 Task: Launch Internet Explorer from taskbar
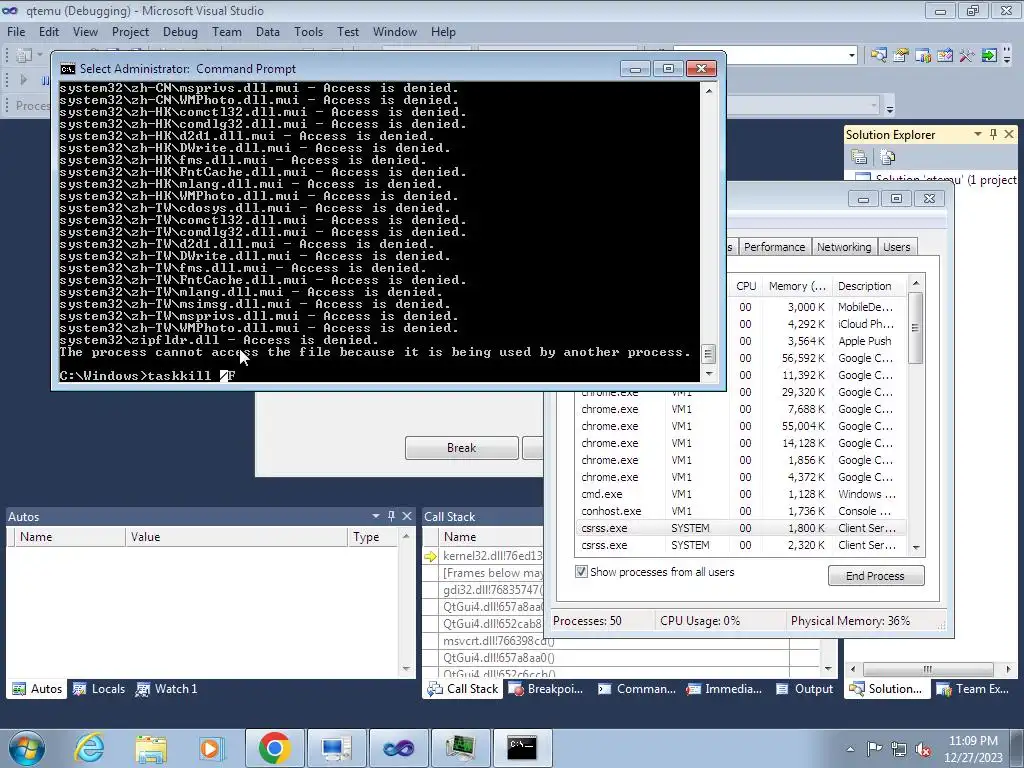click(89, 748)
